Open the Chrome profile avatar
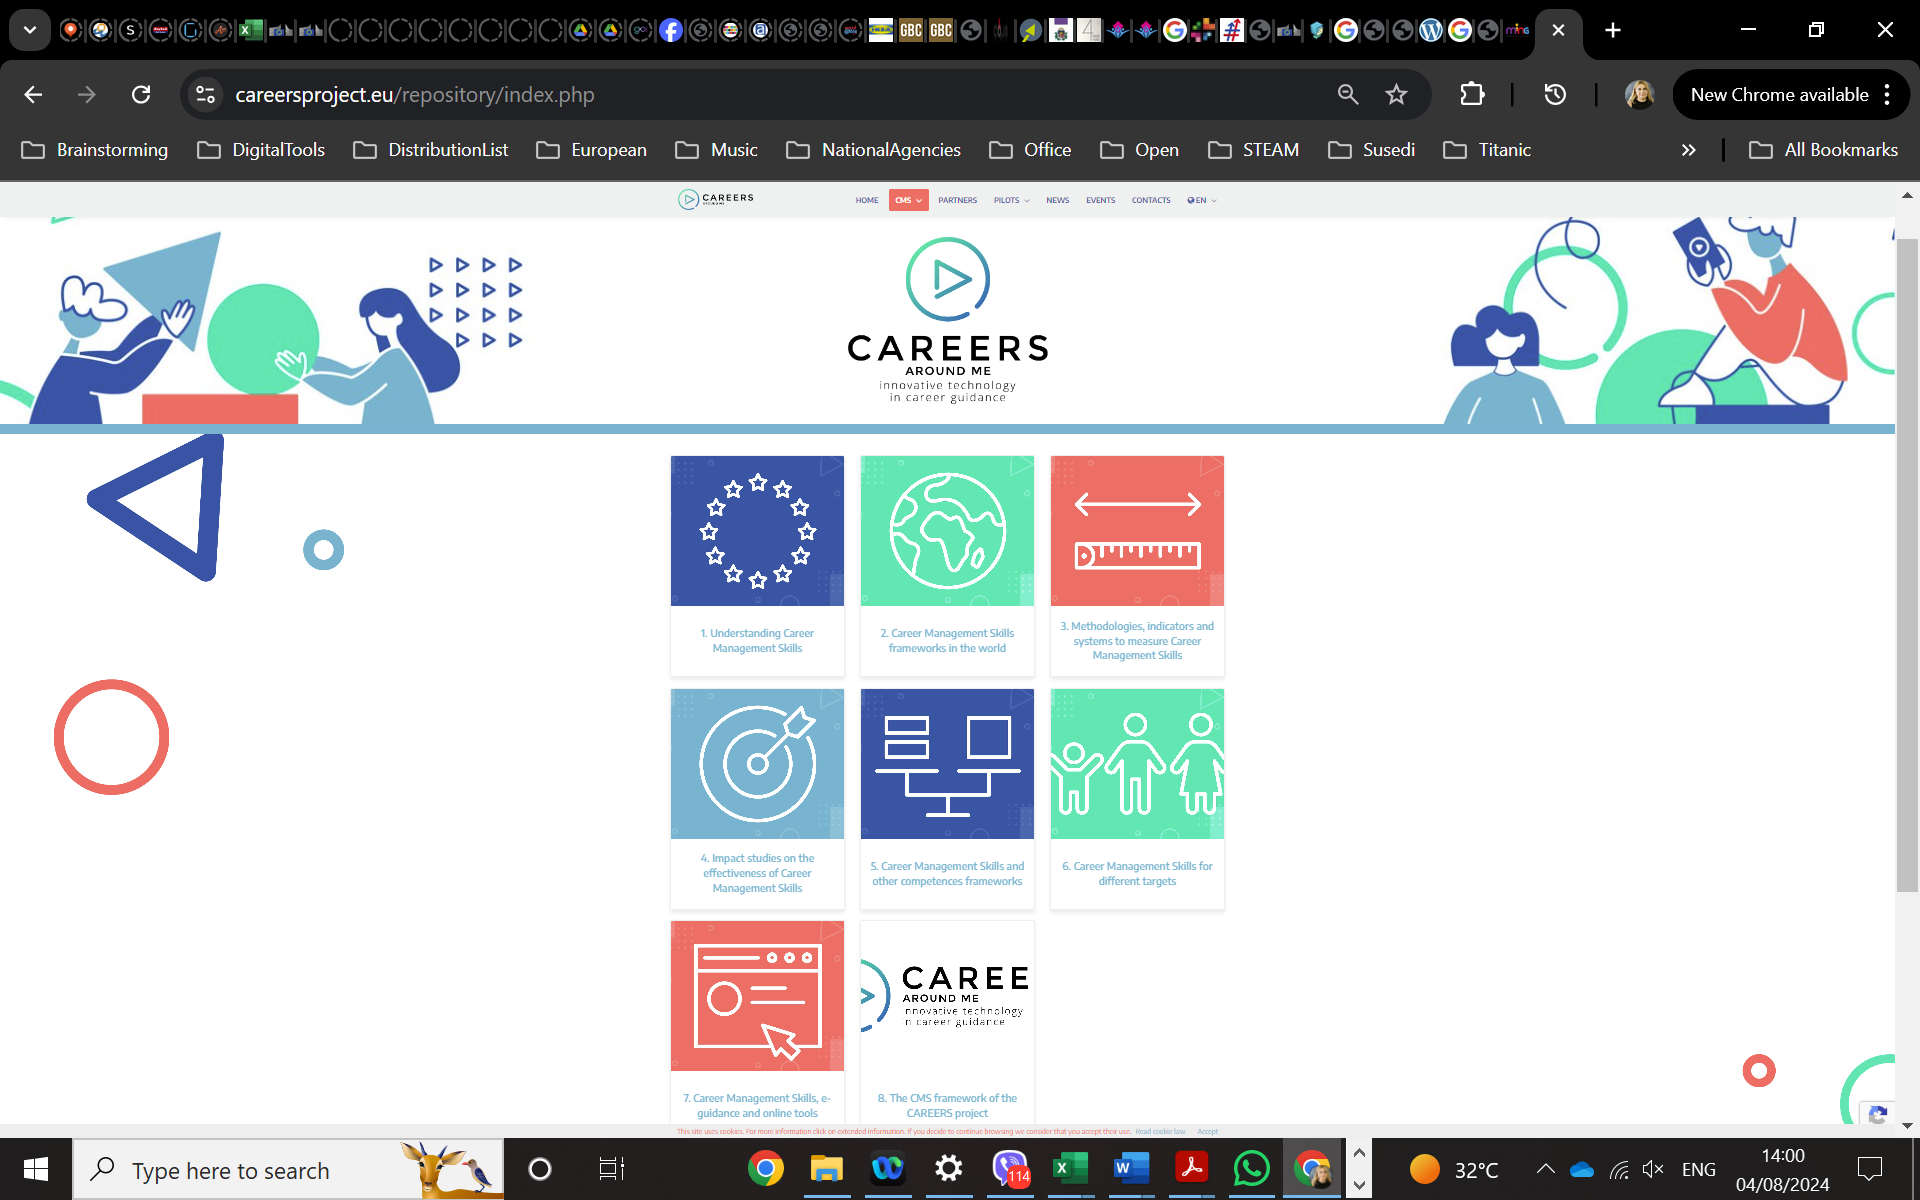The image size is (1920, 1200). (x=1639, y=94)
